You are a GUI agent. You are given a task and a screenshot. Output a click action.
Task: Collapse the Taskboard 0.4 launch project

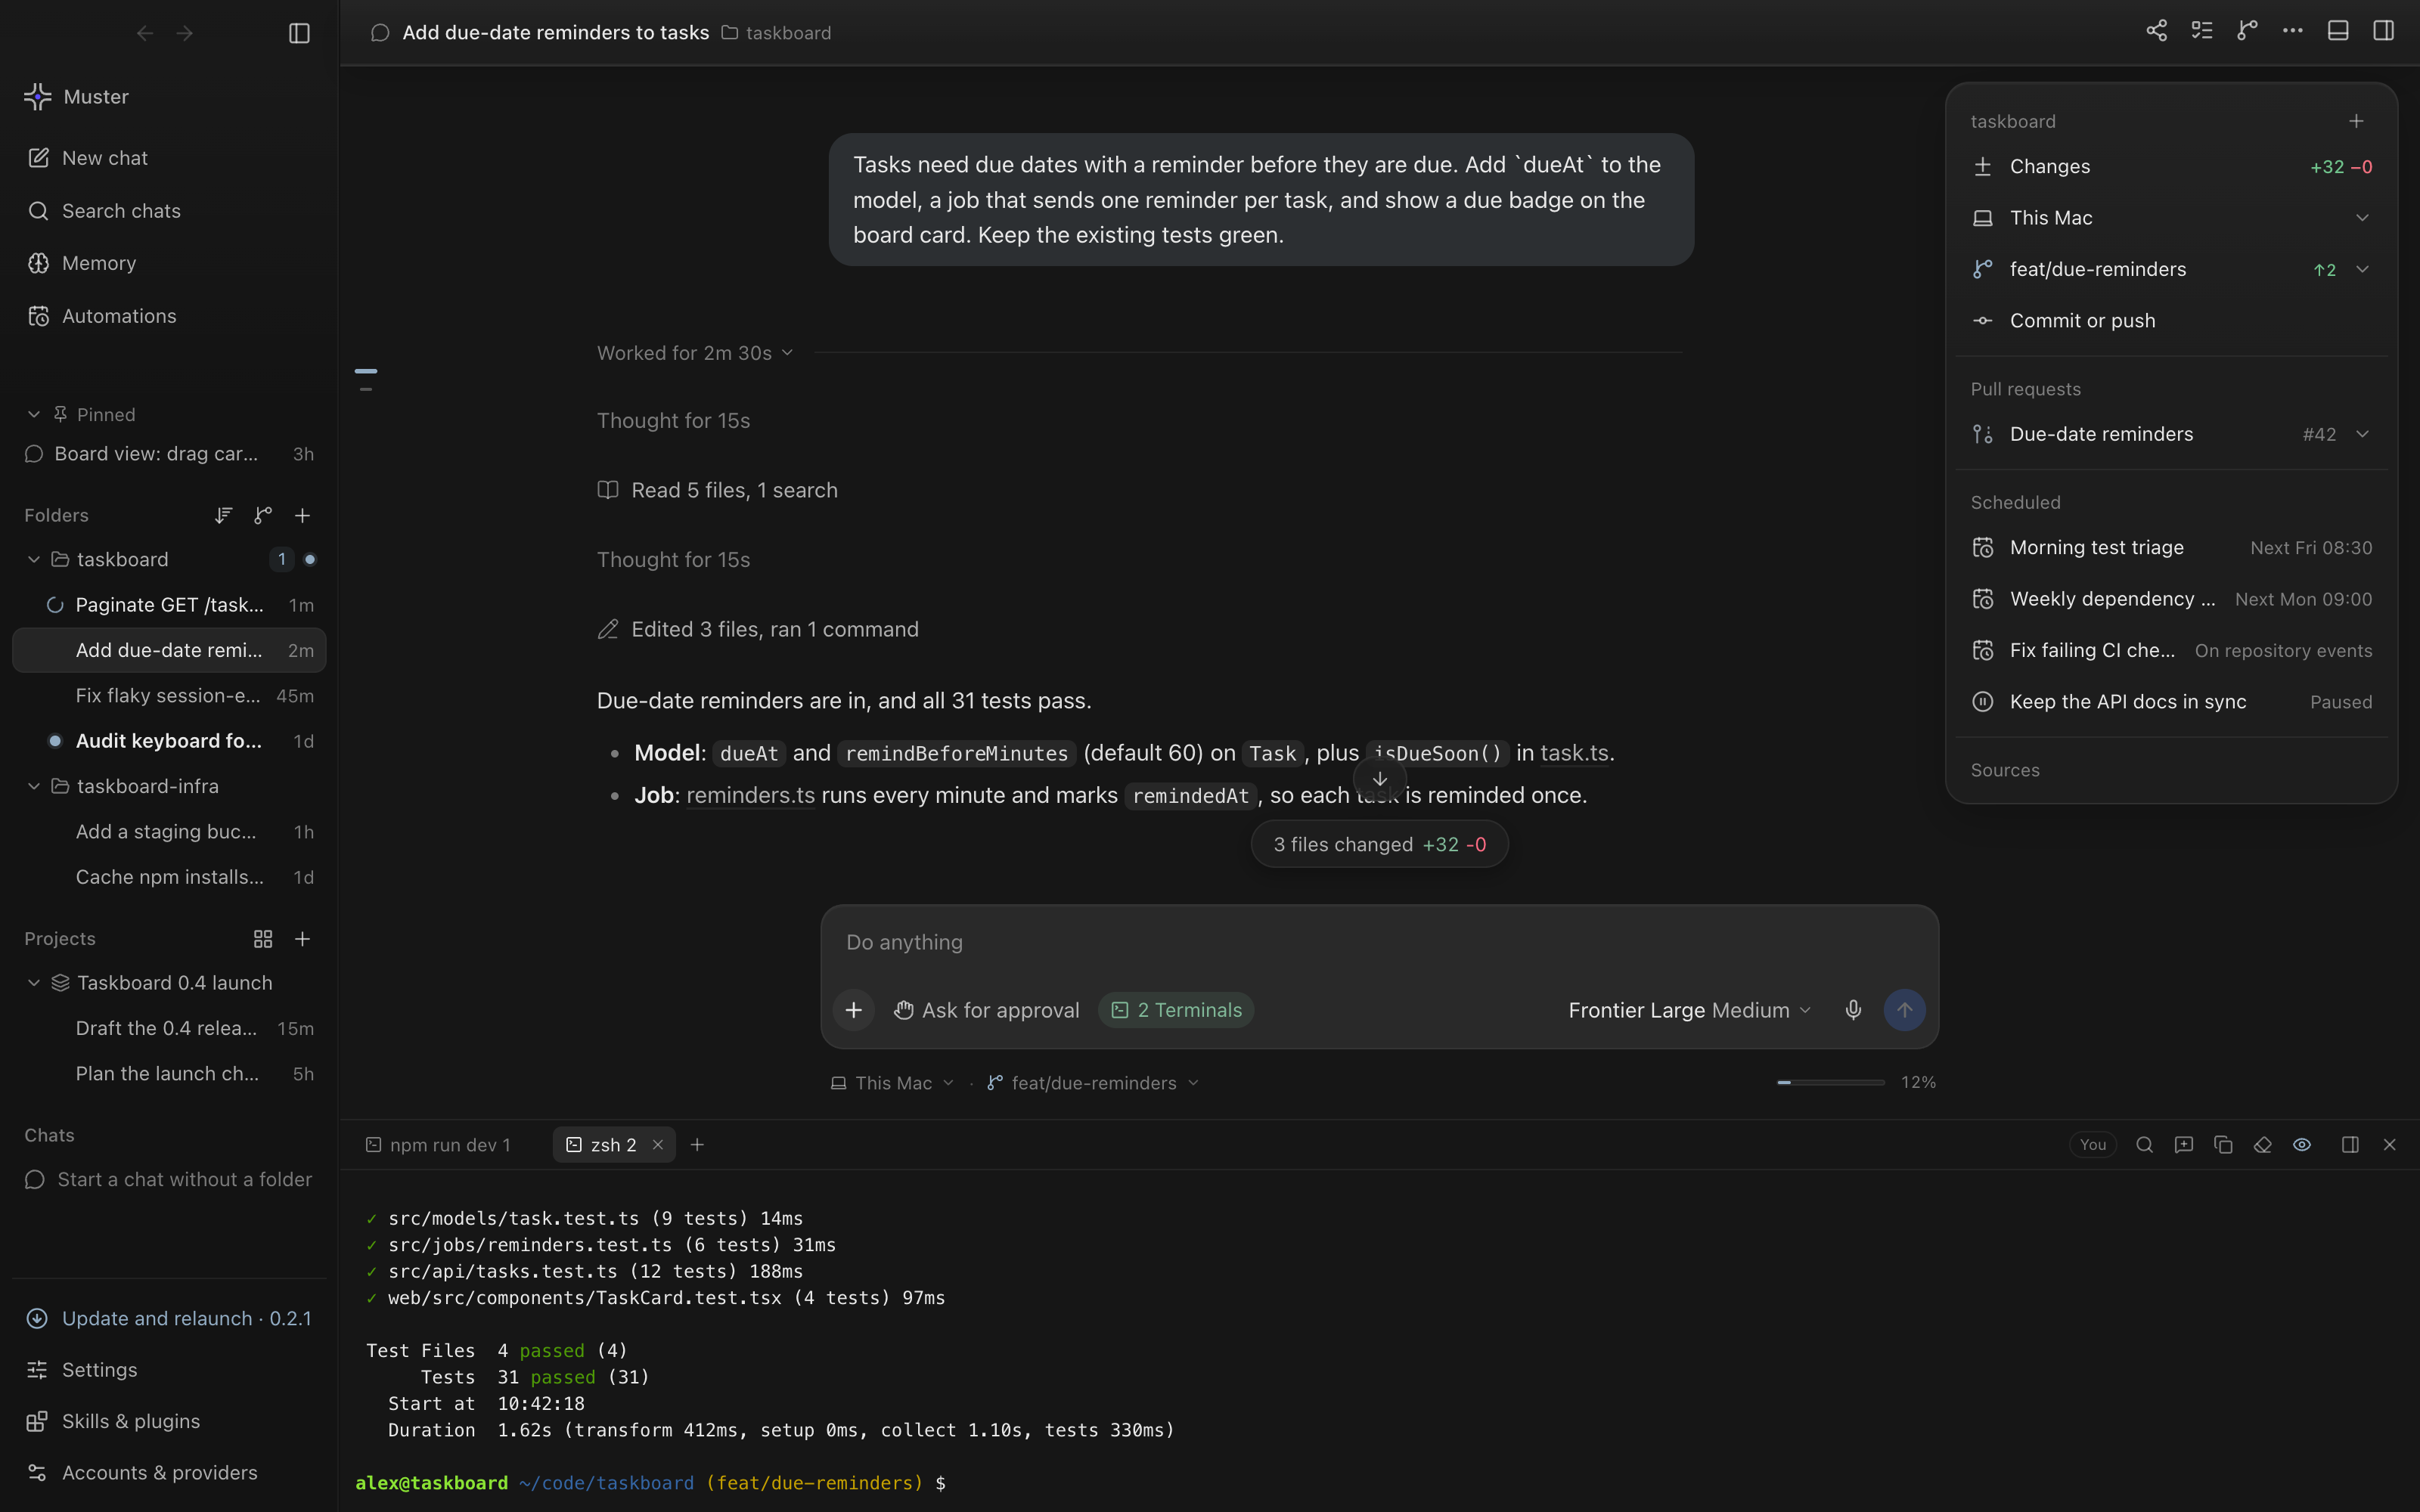tap(34, 983)
